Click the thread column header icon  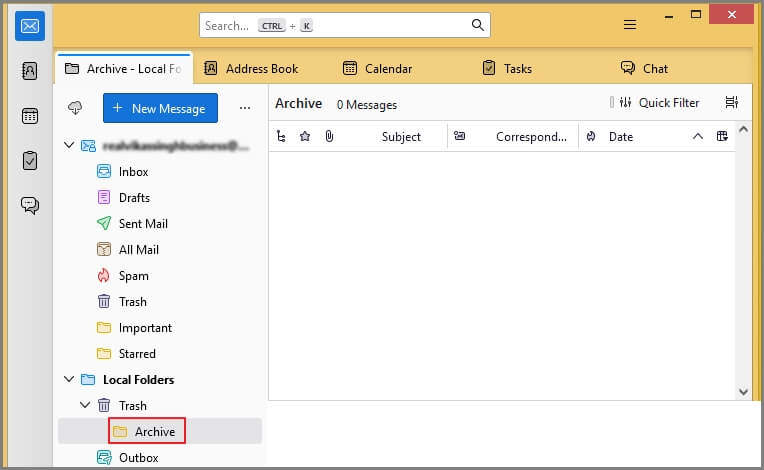[x=281, y=136]
